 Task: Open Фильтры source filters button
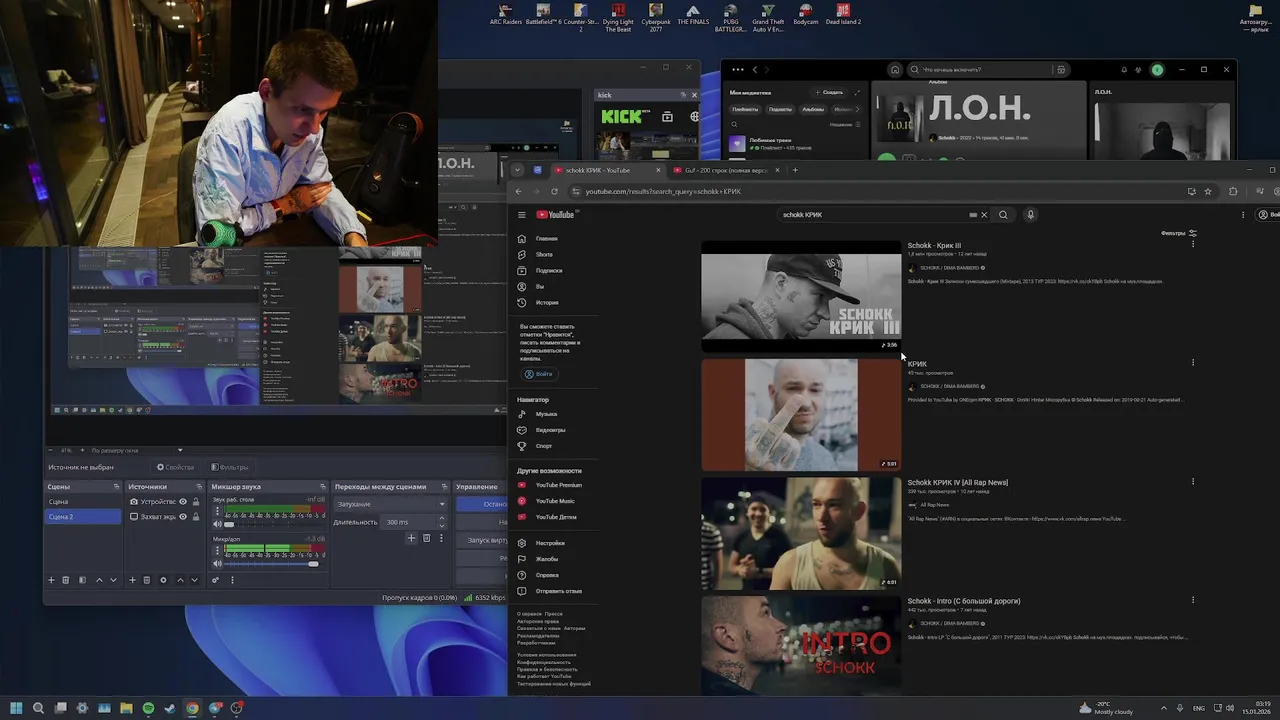click(x=229, y=467)
